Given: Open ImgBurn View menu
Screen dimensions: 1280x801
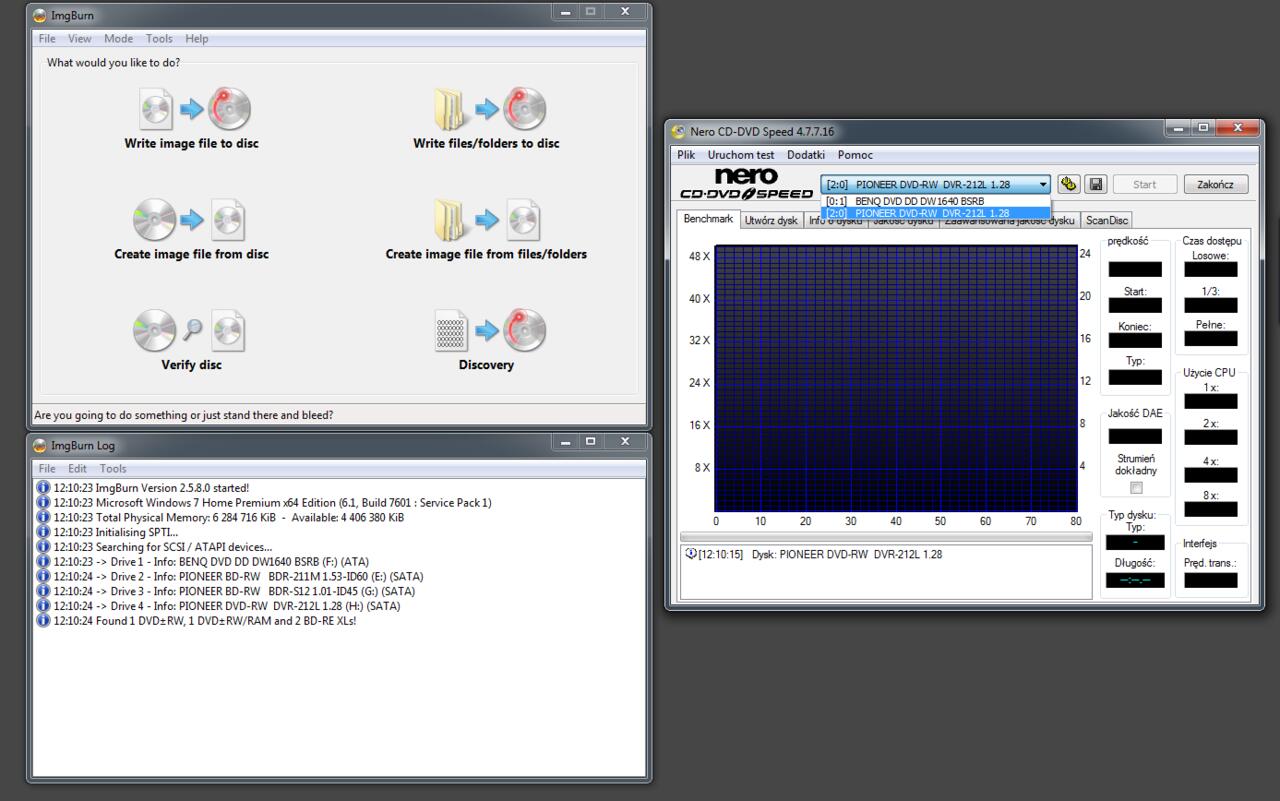Looking at the screenshot, I should point(80,38).
